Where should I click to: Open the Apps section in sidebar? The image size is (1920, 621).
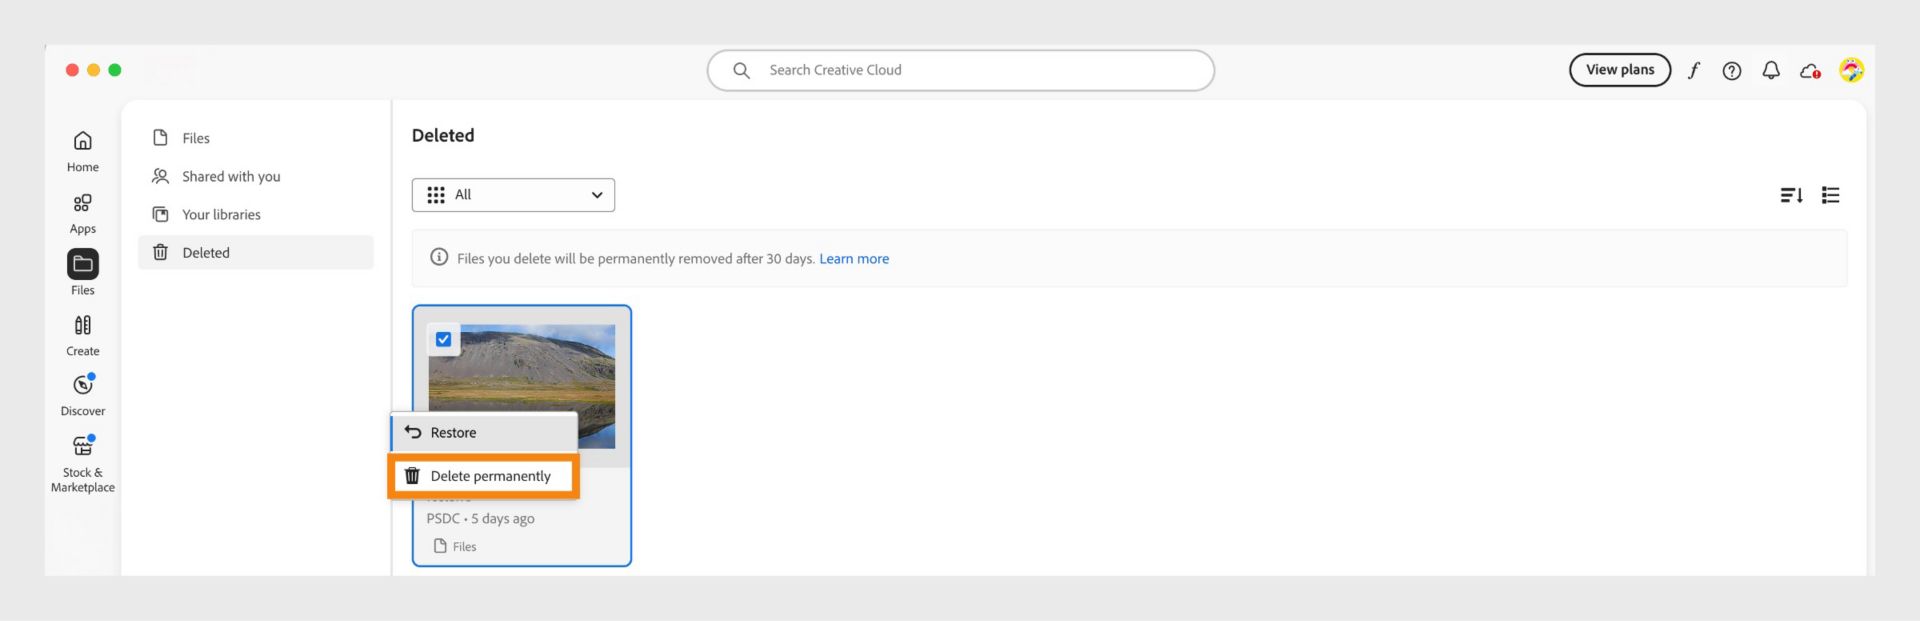point(83,213)
